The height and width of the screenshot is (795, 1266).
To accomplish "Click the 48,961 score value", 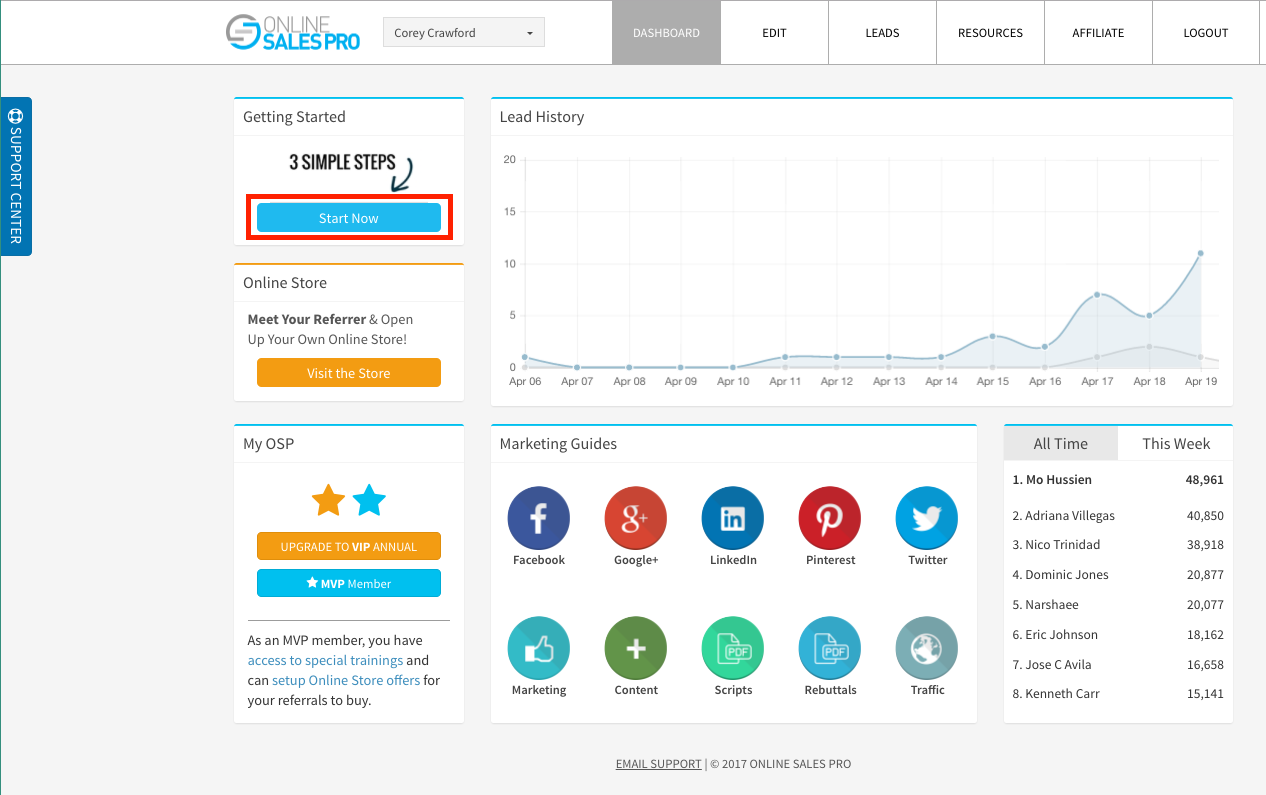I will pos(1204,480).
